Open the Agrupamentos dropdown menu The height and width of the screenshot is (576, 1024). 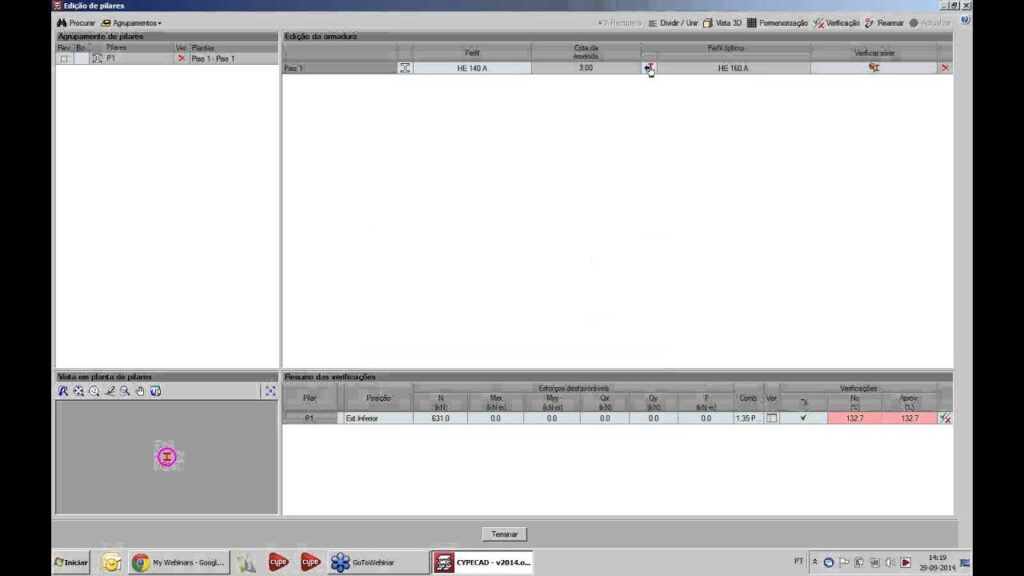pos(130,22)
